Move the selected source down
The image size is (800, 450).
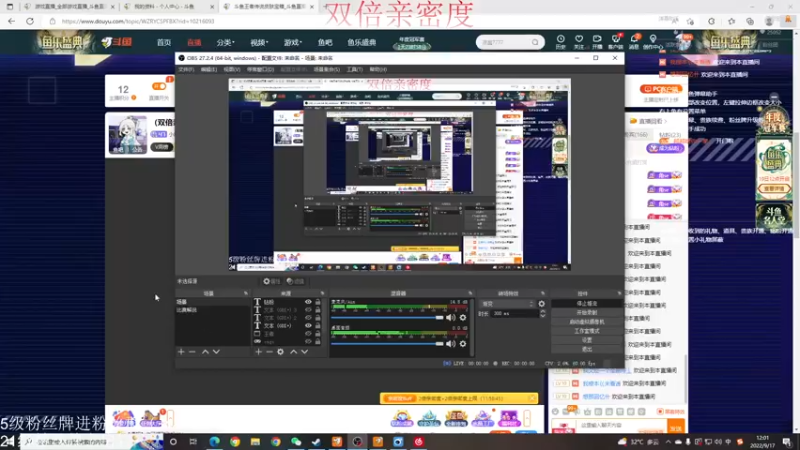[305, 352]
